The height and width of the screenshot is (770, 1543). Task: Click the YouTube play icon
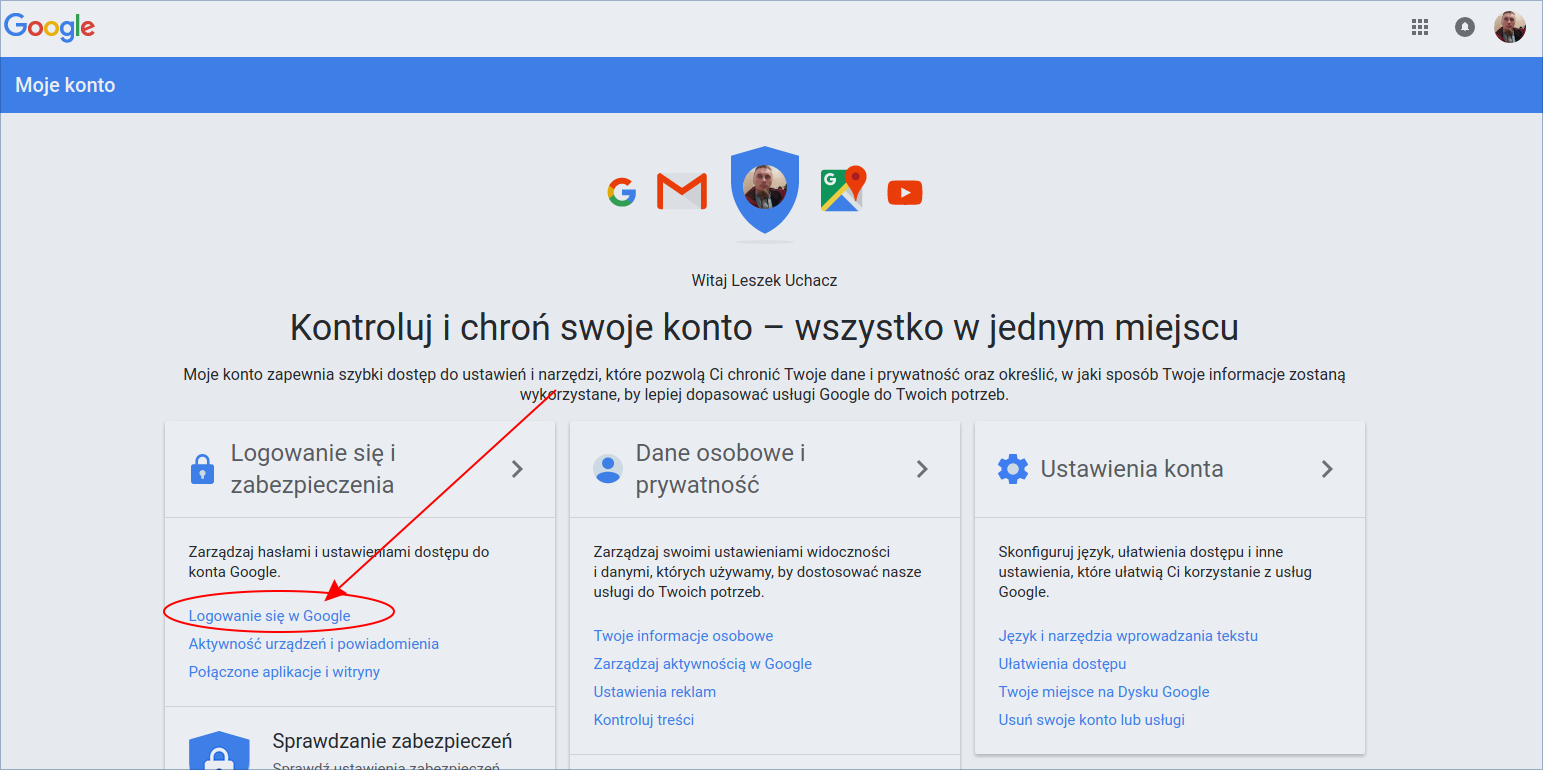[905, 192]
